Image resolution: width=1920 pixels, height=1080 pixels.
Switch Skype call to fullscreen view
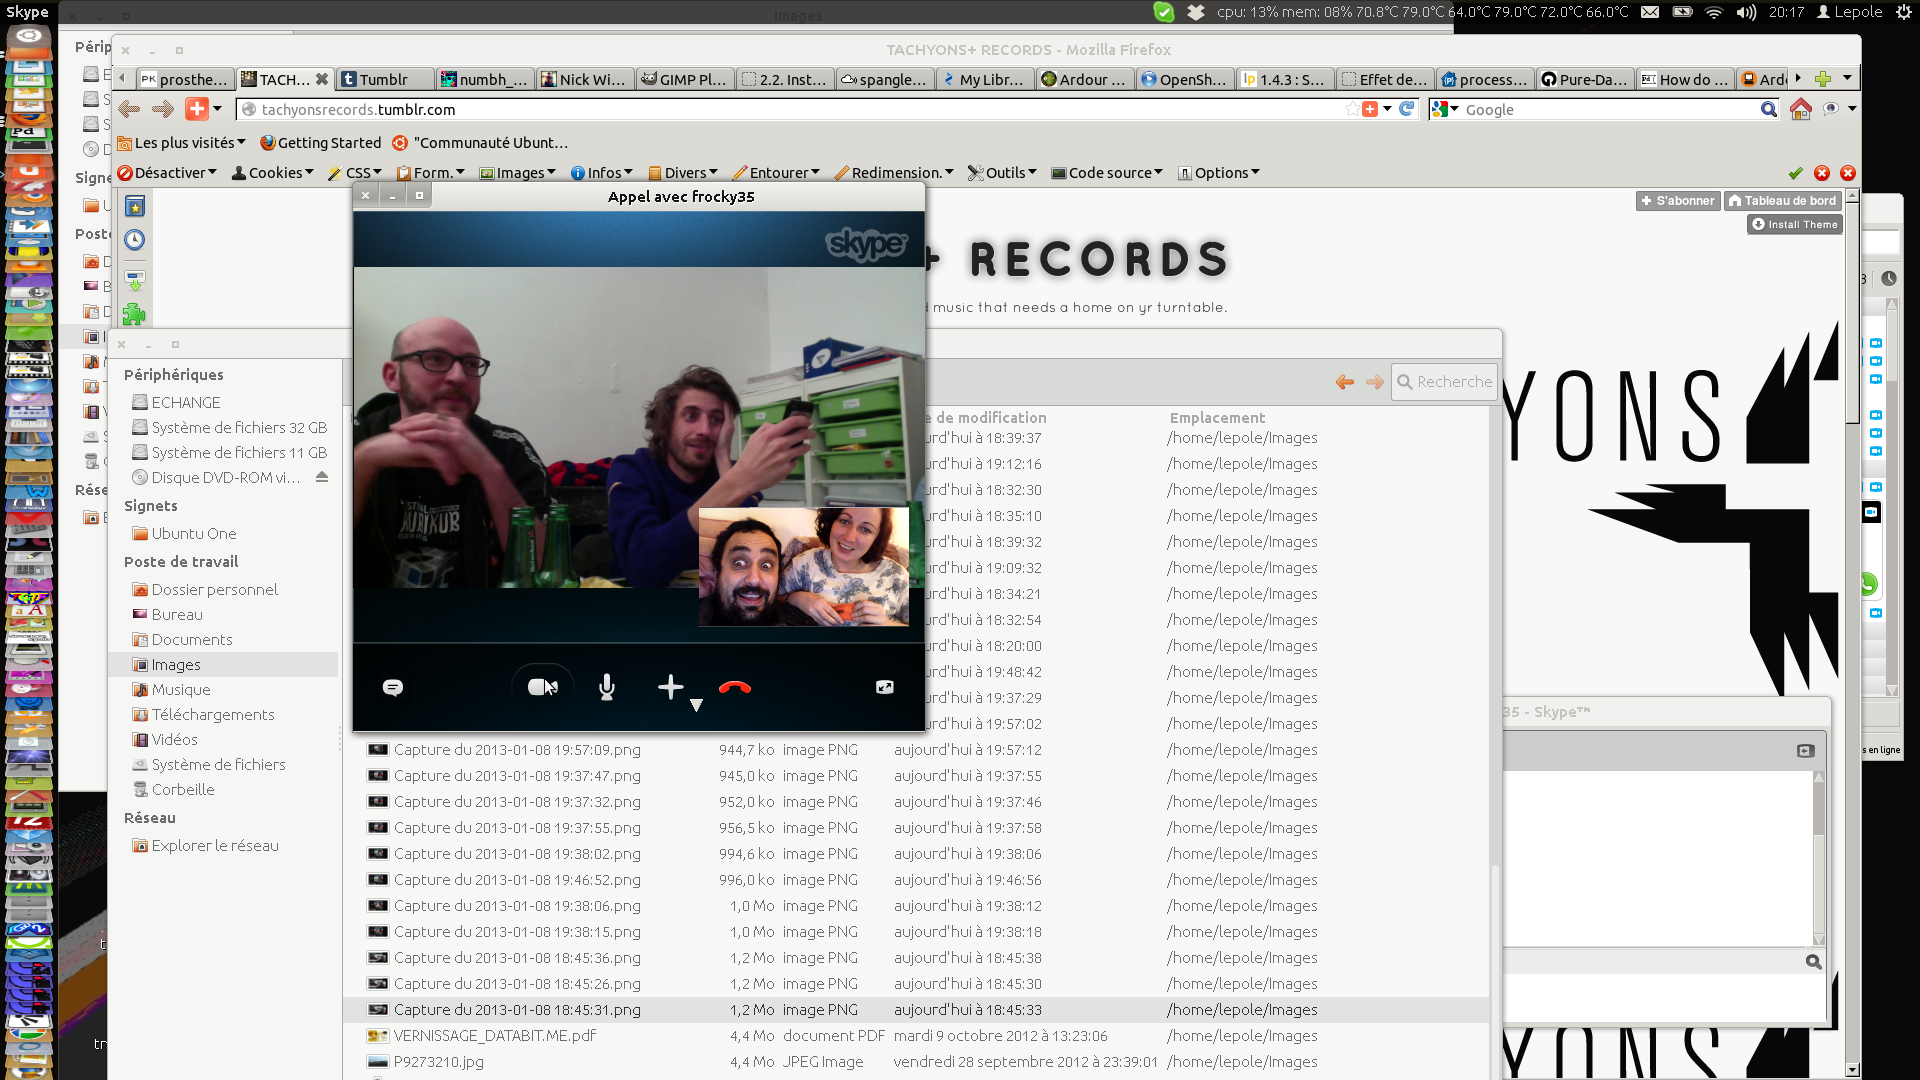(x=885, y=687)
